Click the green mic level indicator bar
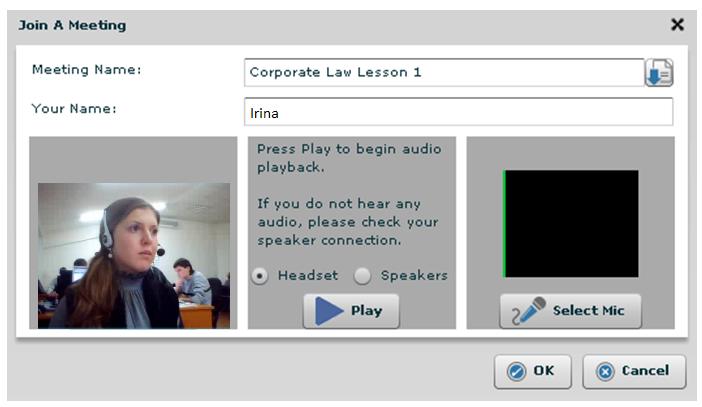The height and width of the screenshot is (407, 702). pos(505,223)
